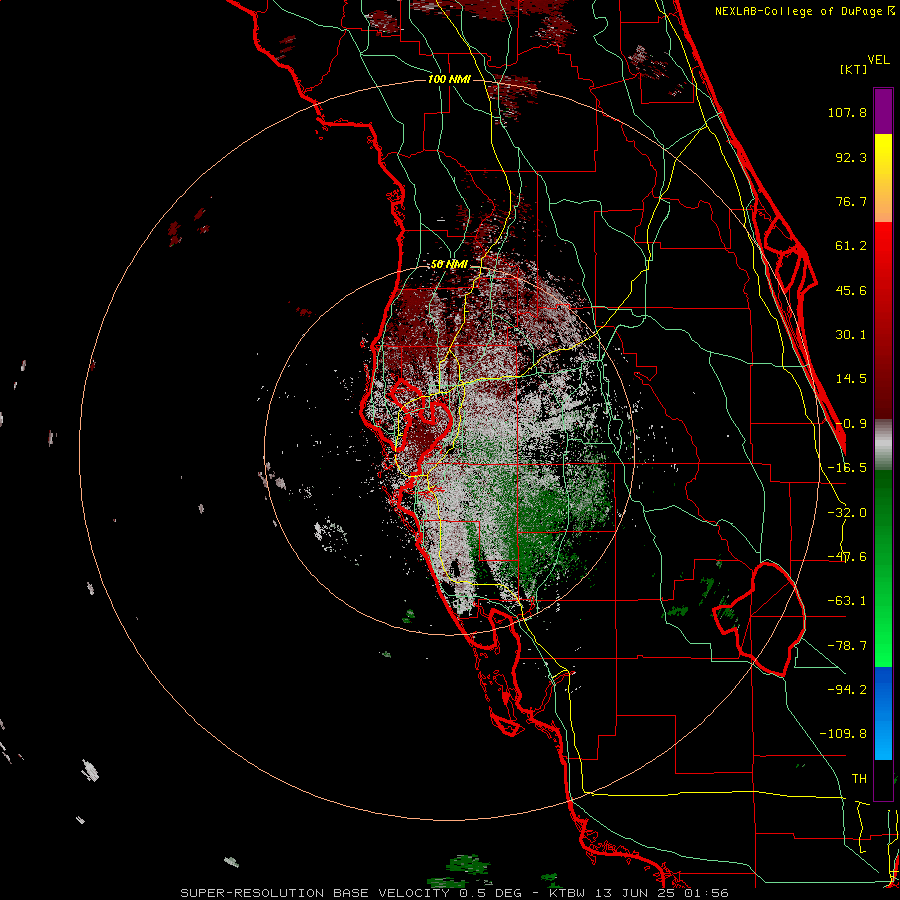This screenshot has width=900, height=900.
Task: Click the -109.8 velocity scale value
Action: pyautogui.click(x=843, y=734)
